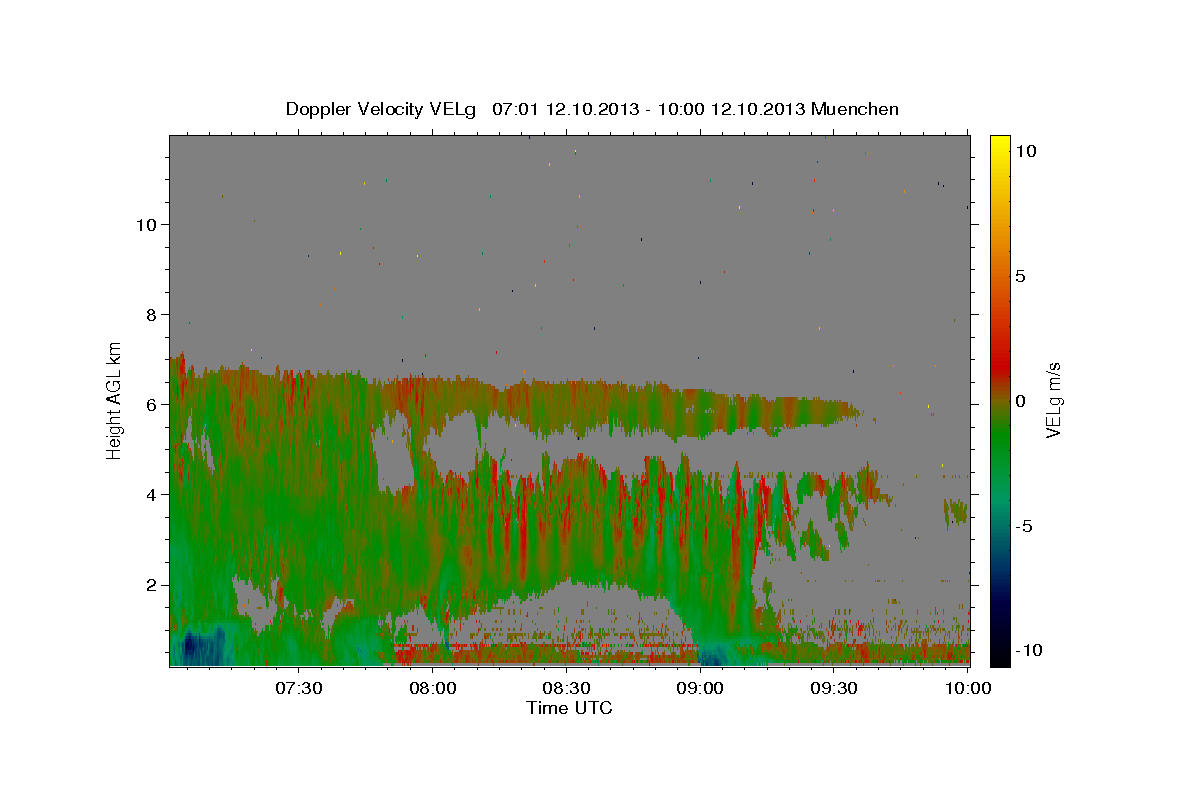The image size is (1200, 800).
Task: Click the 'Height AGL km' axis label
Action: [x=115, y=400]
